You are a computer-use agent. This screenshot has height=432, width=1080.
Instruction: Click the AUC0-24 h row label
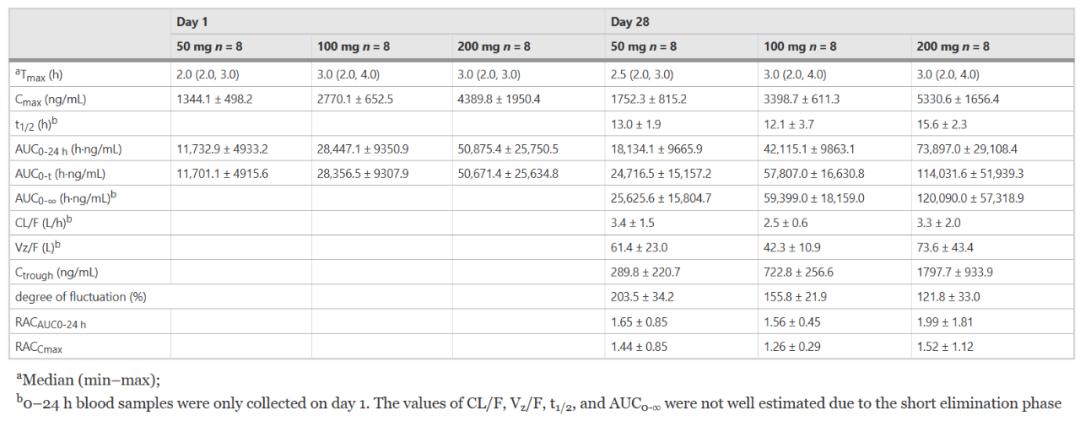[68, 150]
